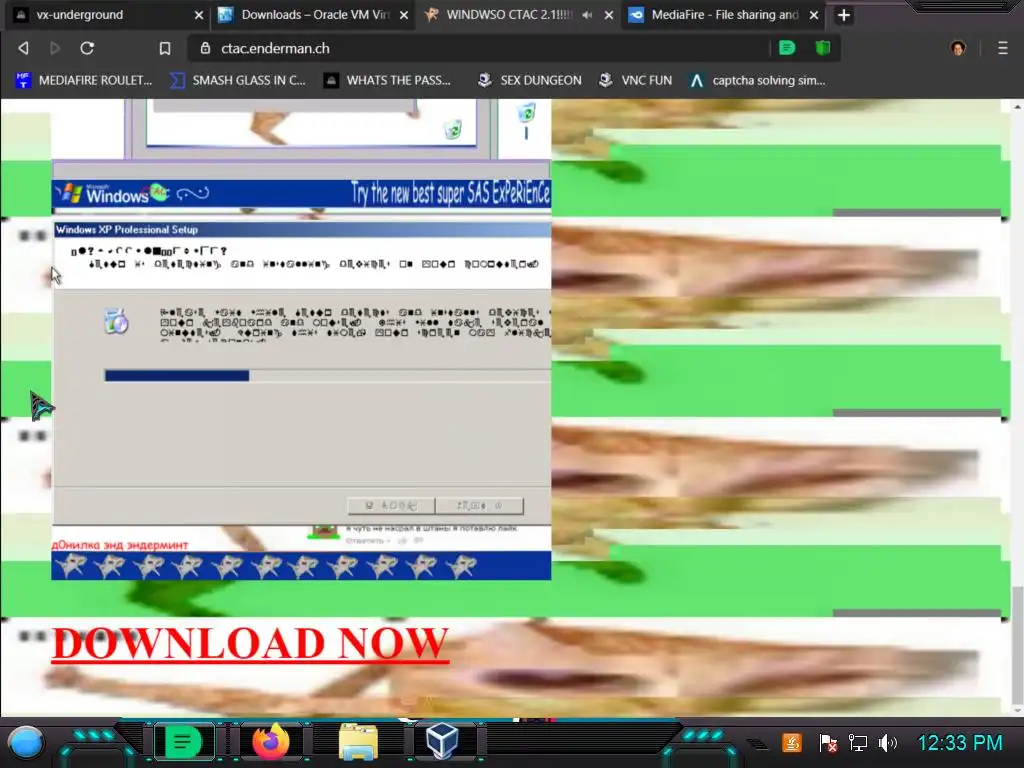Bookmark this page

pos(165,48)
